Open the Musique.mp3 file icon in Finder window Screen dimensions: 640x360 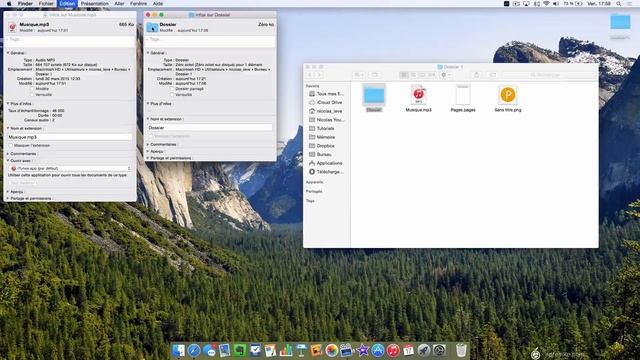pos(418,95)
